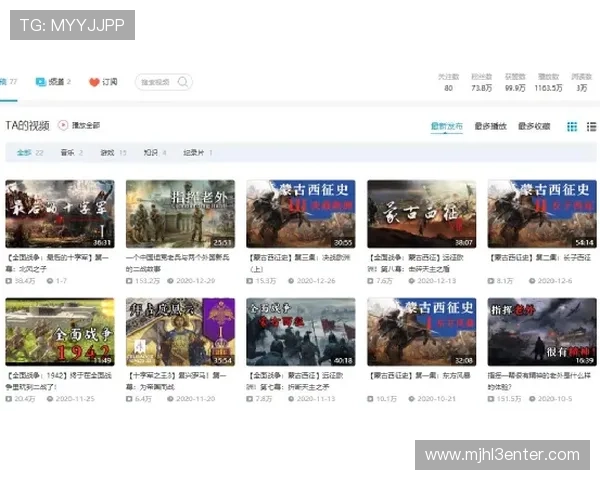Open title 指挥一帮很有精神的老外
Screen dimensions: 600x480
(x=540, y=381)
